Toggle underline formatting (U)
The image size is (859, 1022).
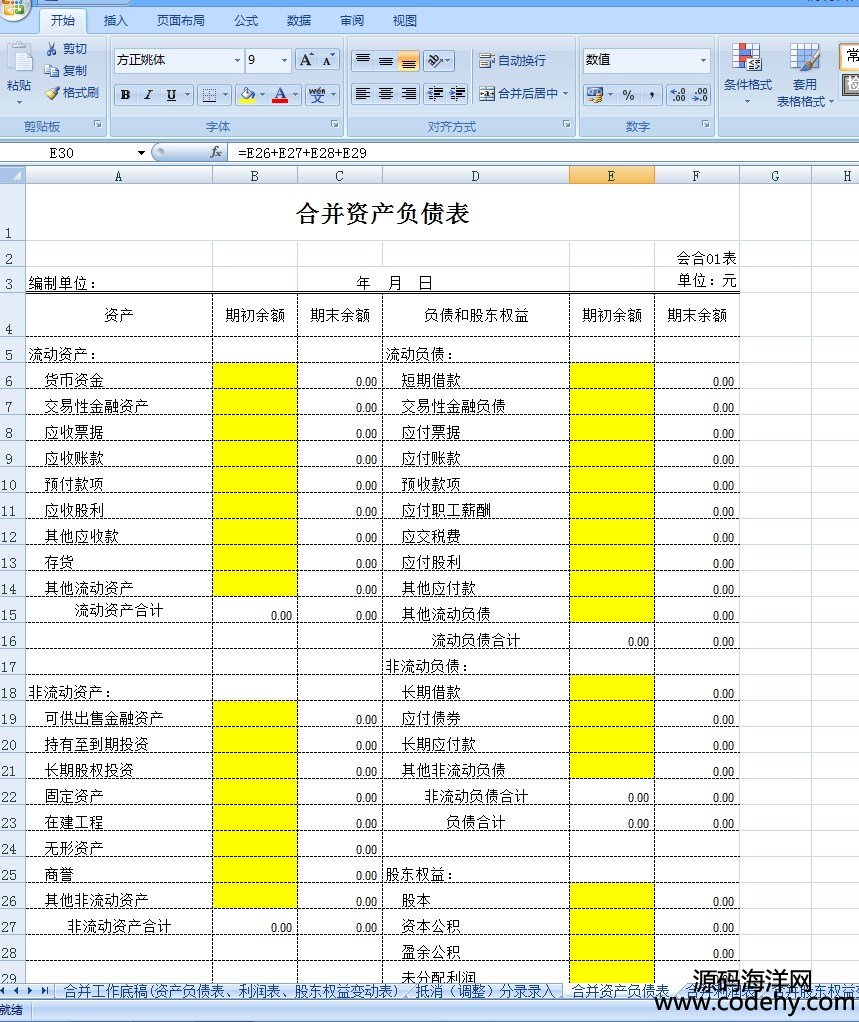tap(171, 95)
